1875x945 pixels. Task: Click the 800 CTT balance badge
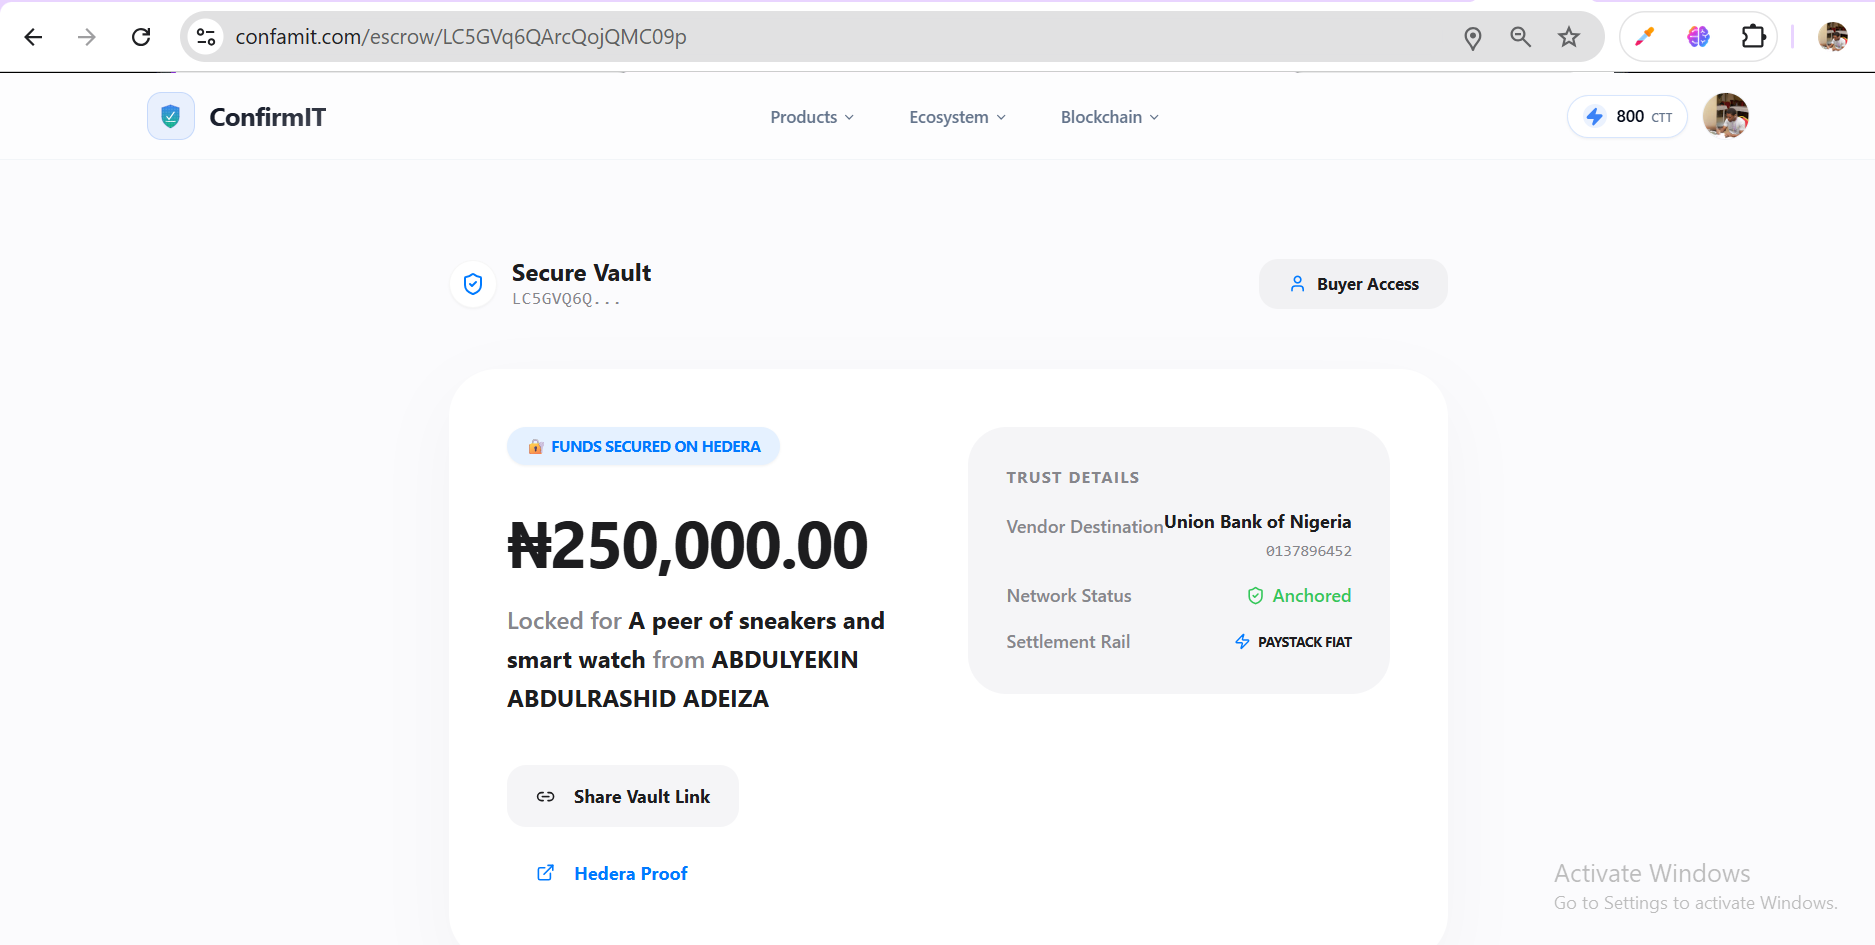(1627, 117)
